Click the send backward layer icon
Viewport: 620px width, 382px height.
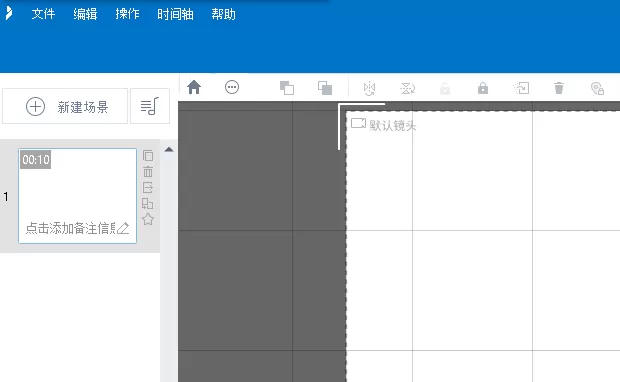point(325,88)
